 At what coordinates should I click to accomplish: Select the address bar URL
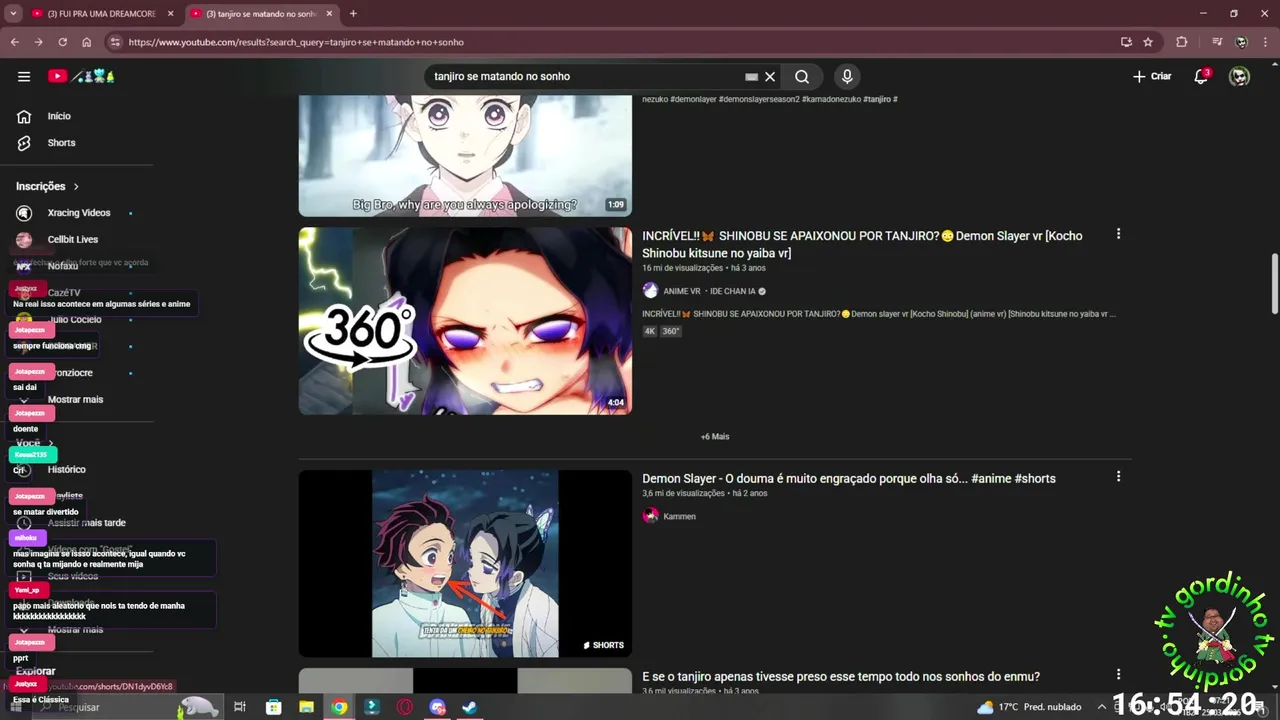pyautogui.click(x=296, y=42)
